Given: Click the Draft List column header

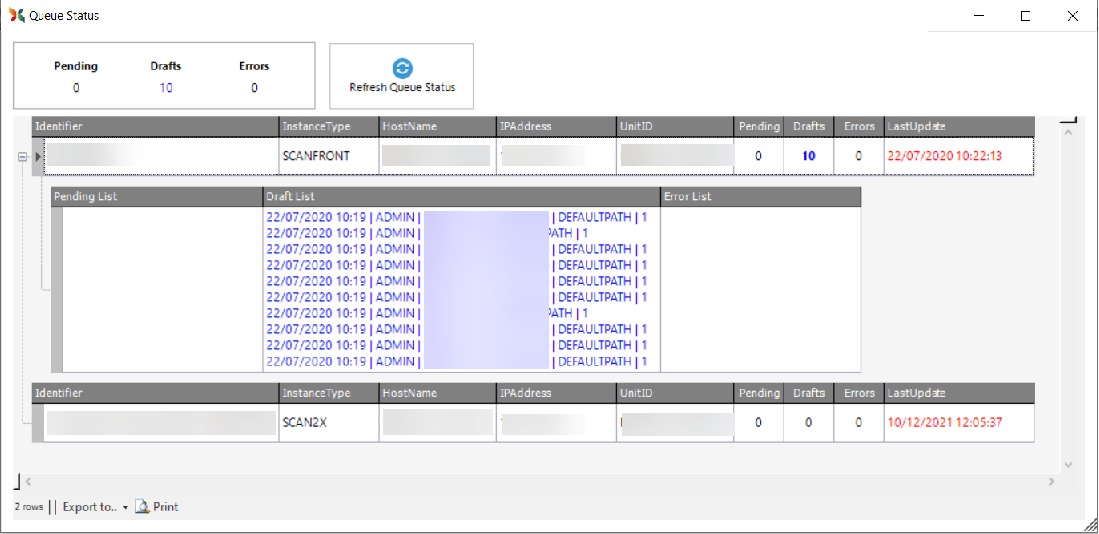Looking at the screenshot, I should pyautogui.click(x=460, y=196).
